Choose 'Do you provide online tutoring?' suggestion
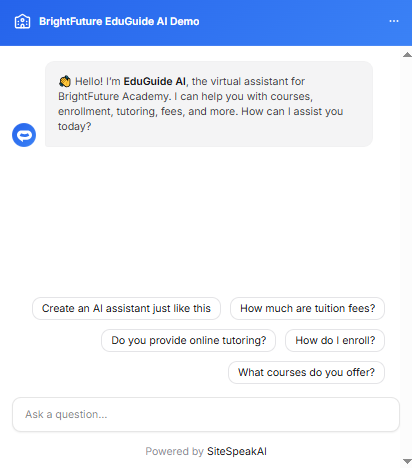This screenshot has height=468, width=412. click(189, 340)
